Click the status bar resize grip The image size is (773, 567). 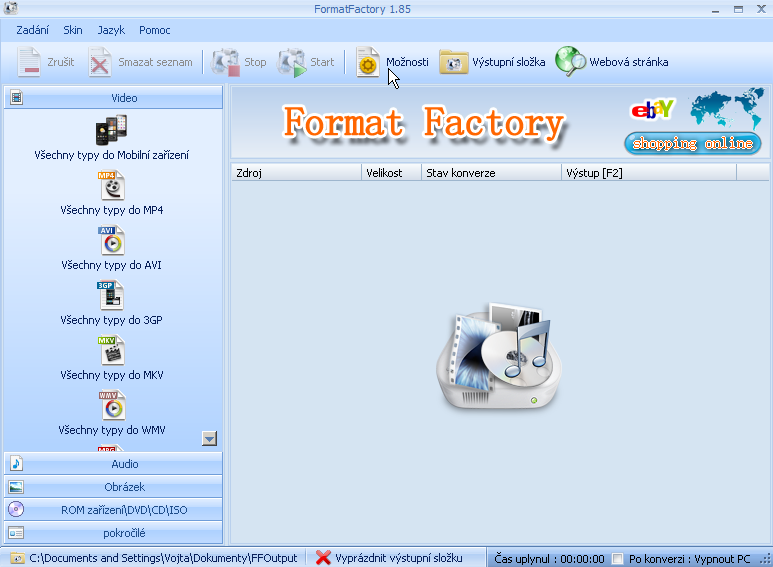[x=766, y=560]
